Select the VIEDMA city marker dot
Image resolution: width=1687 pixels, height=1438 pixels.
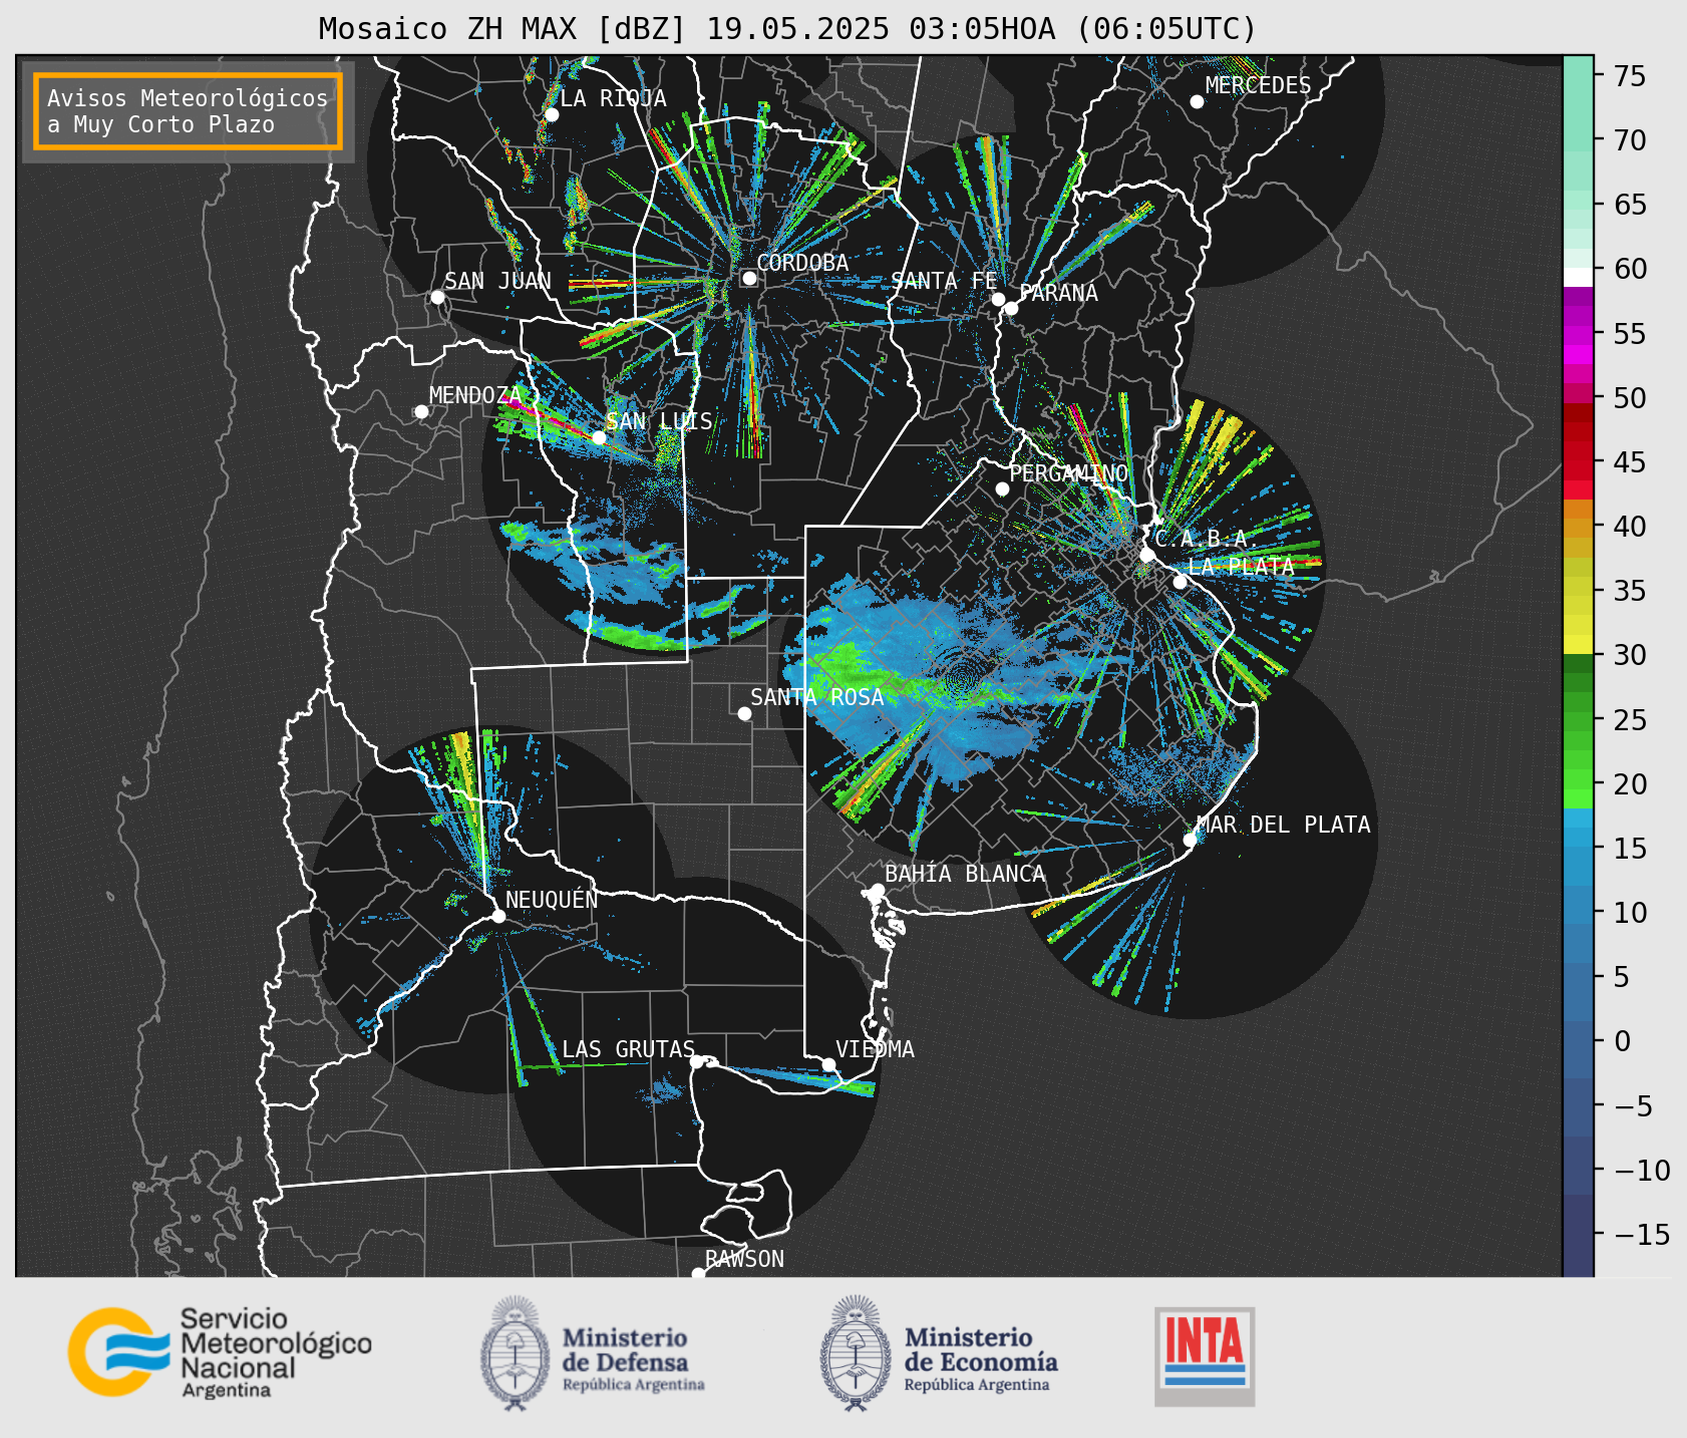pyautogui.click(x=829, y=1064)
